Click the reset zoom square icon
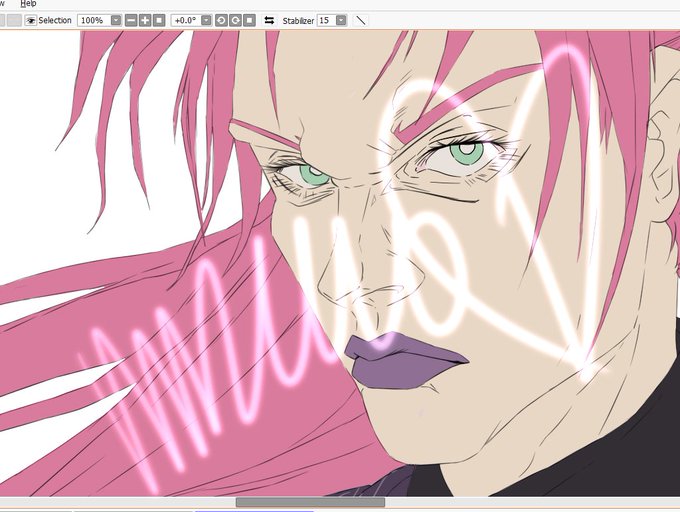This screenshot has height=512, width=680. click(x=159, y=20)
